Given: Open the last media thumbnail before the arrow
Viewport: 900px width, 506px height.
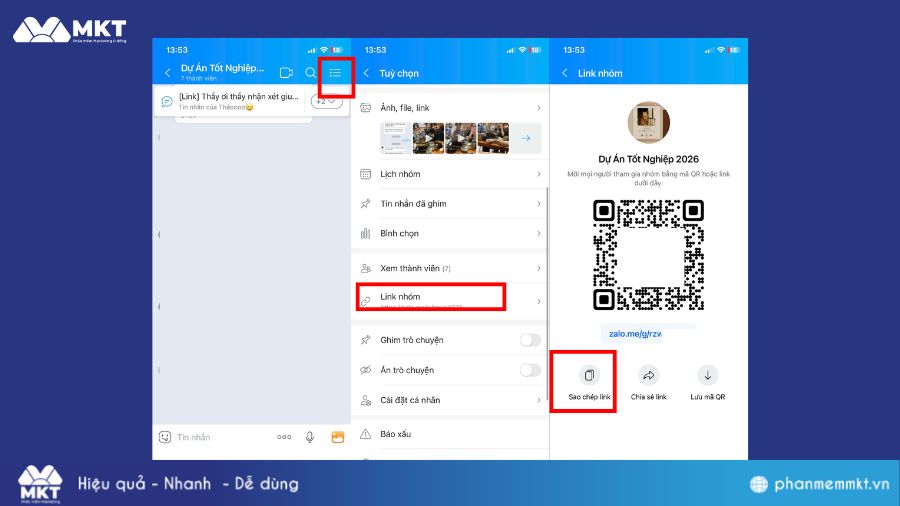Looking at the screenshot, I should (x=493, y=138).
